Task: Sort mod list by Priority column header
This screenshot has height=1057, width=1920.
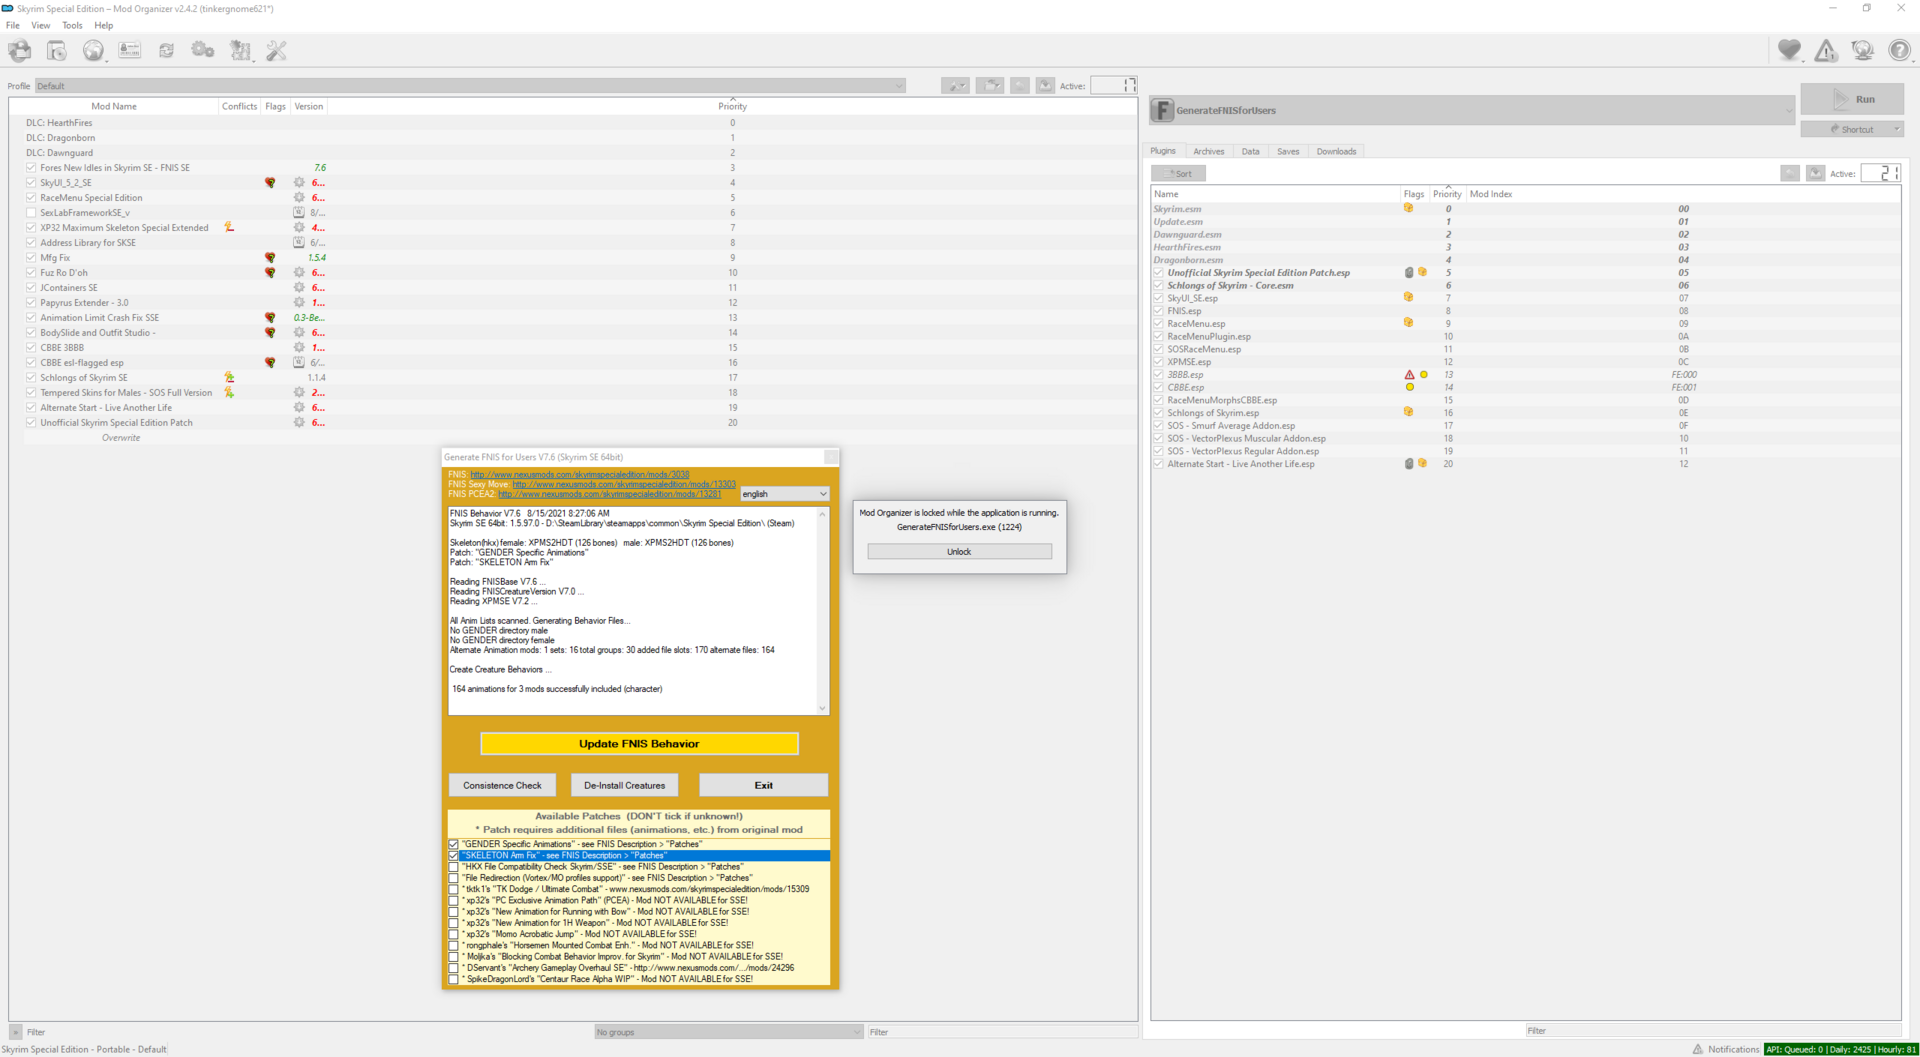Action: 732,106
